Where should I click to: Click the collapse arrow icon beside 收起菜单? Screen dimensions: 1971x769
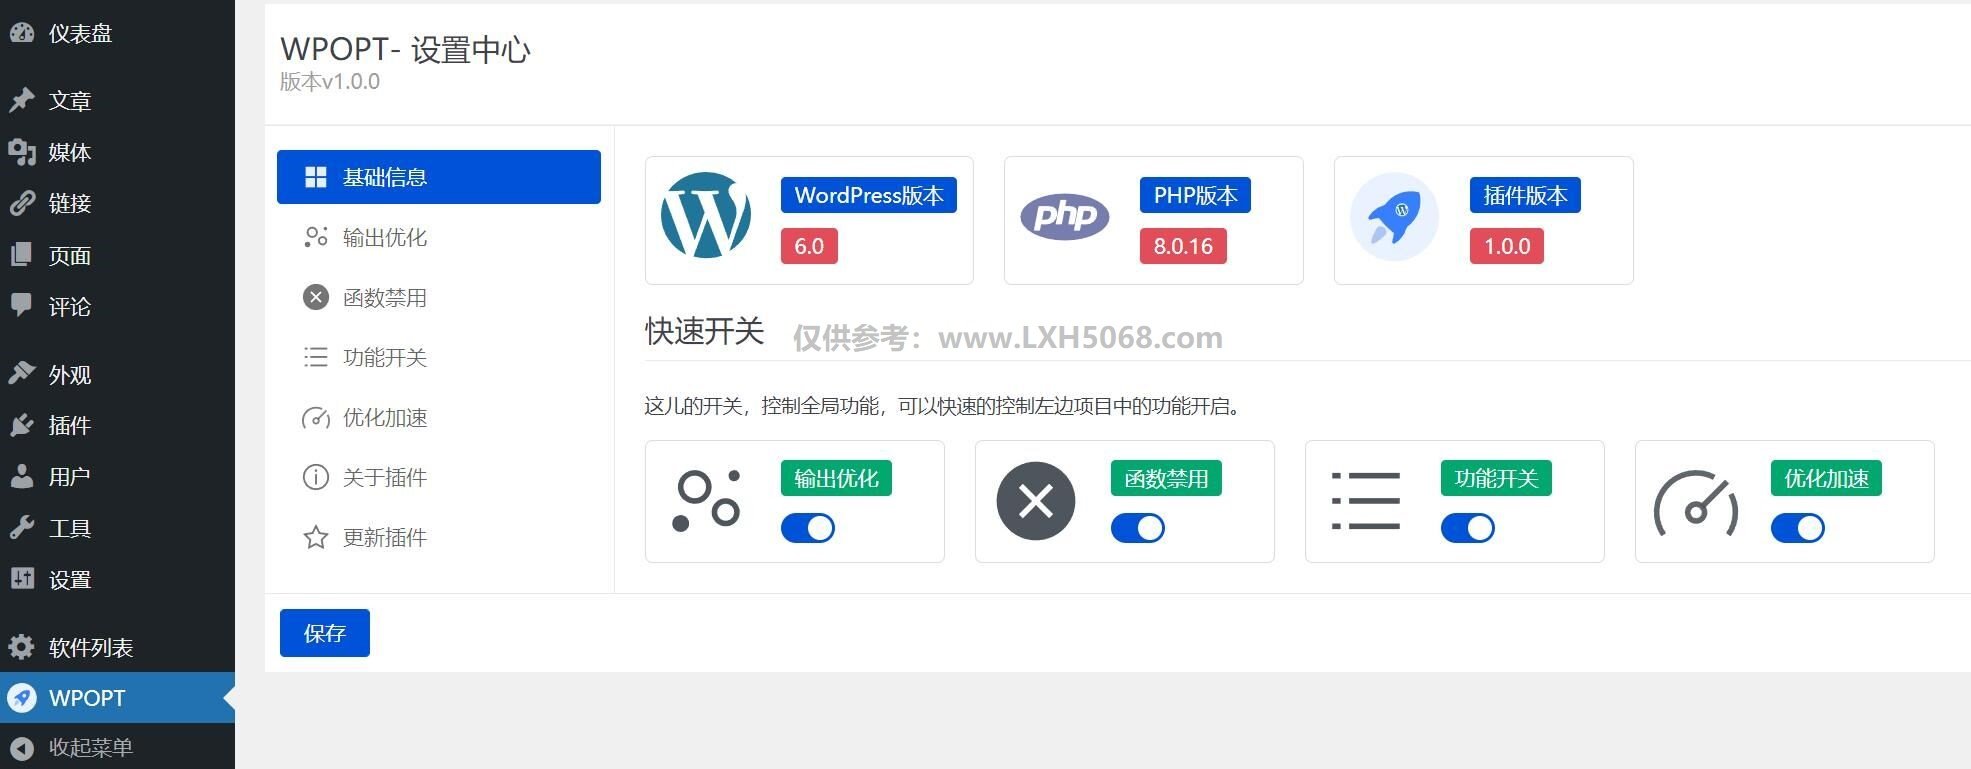(x=22, y=748)
